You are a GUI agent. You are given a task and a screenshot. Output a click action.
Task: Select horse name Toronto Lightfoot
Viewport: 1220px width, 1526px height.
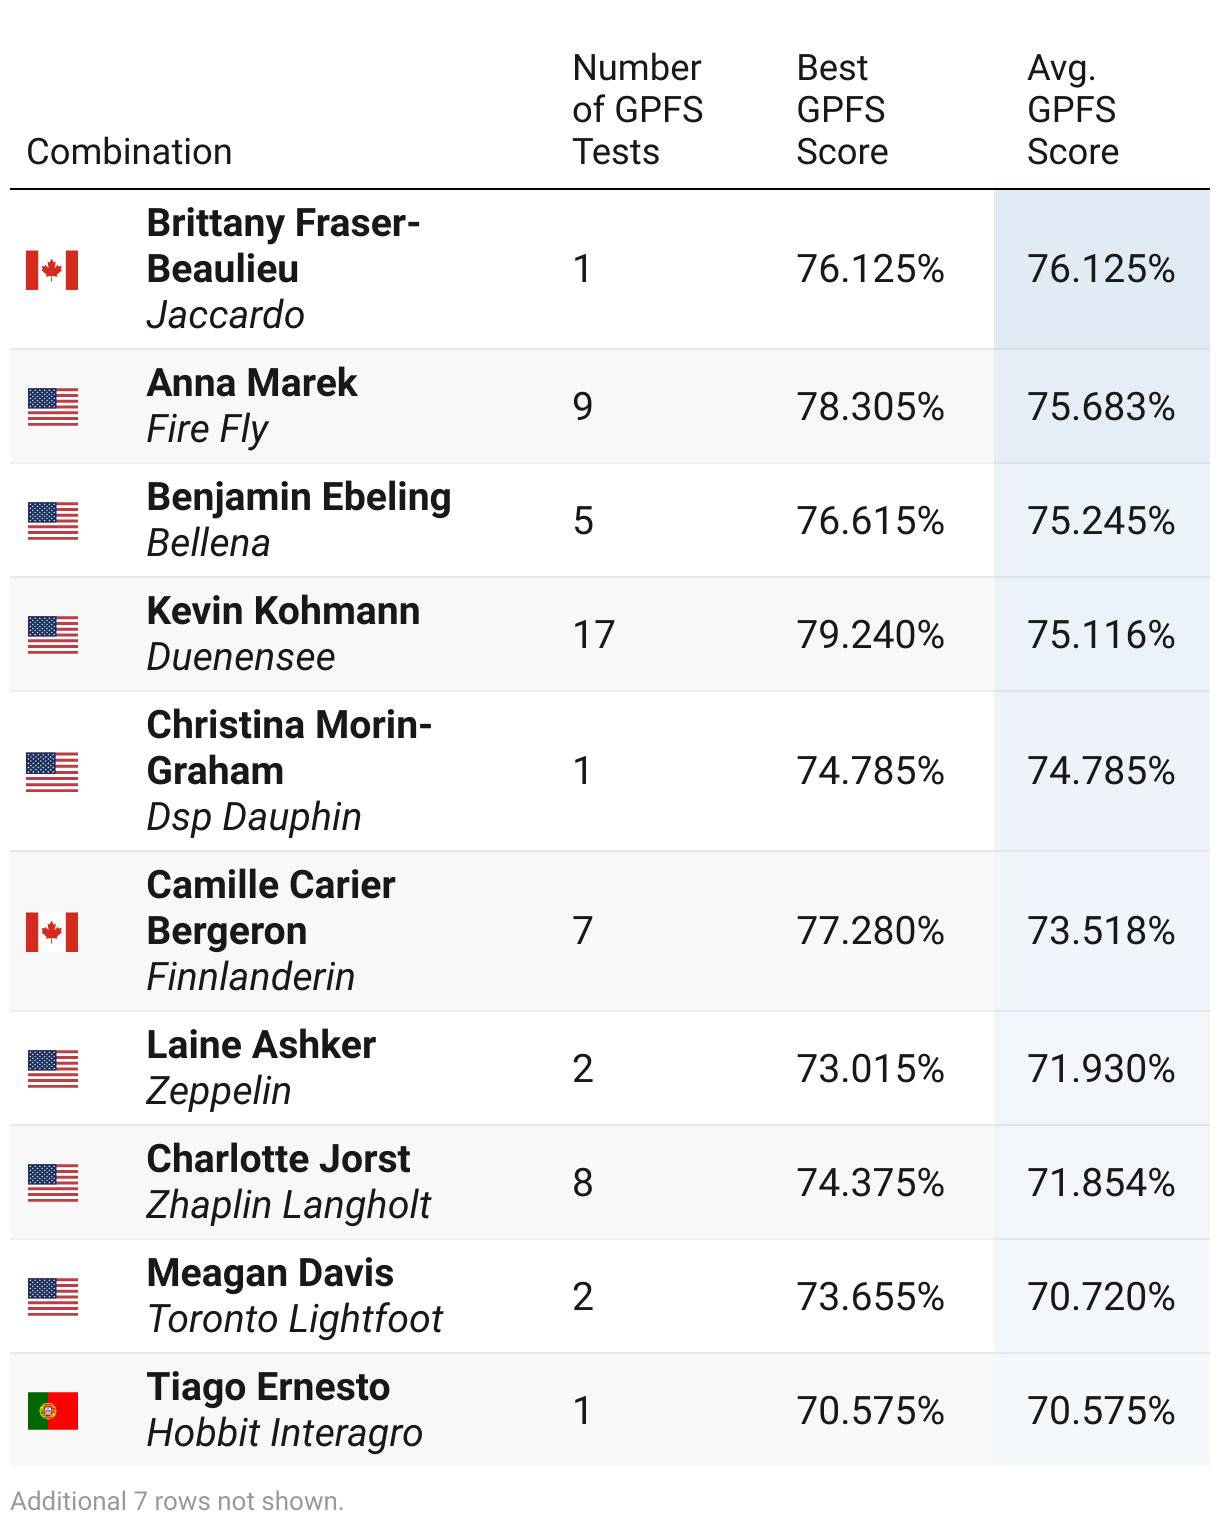tap(294, 1319)
